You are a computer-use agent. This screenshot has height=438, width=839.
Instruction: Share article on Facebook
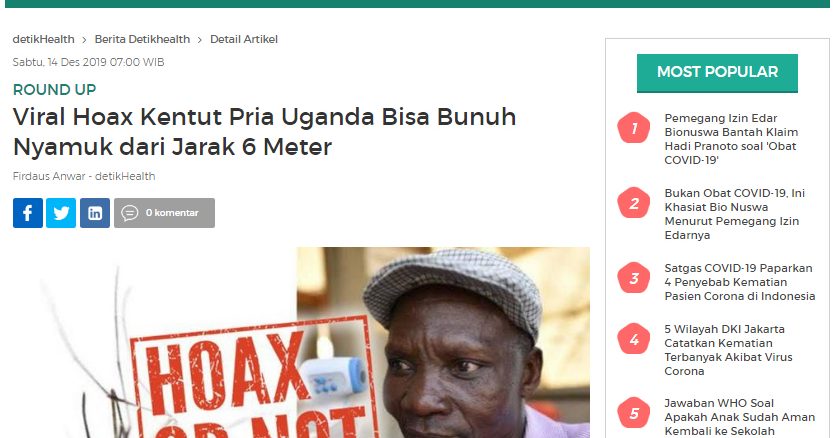(x=28, y=213)
